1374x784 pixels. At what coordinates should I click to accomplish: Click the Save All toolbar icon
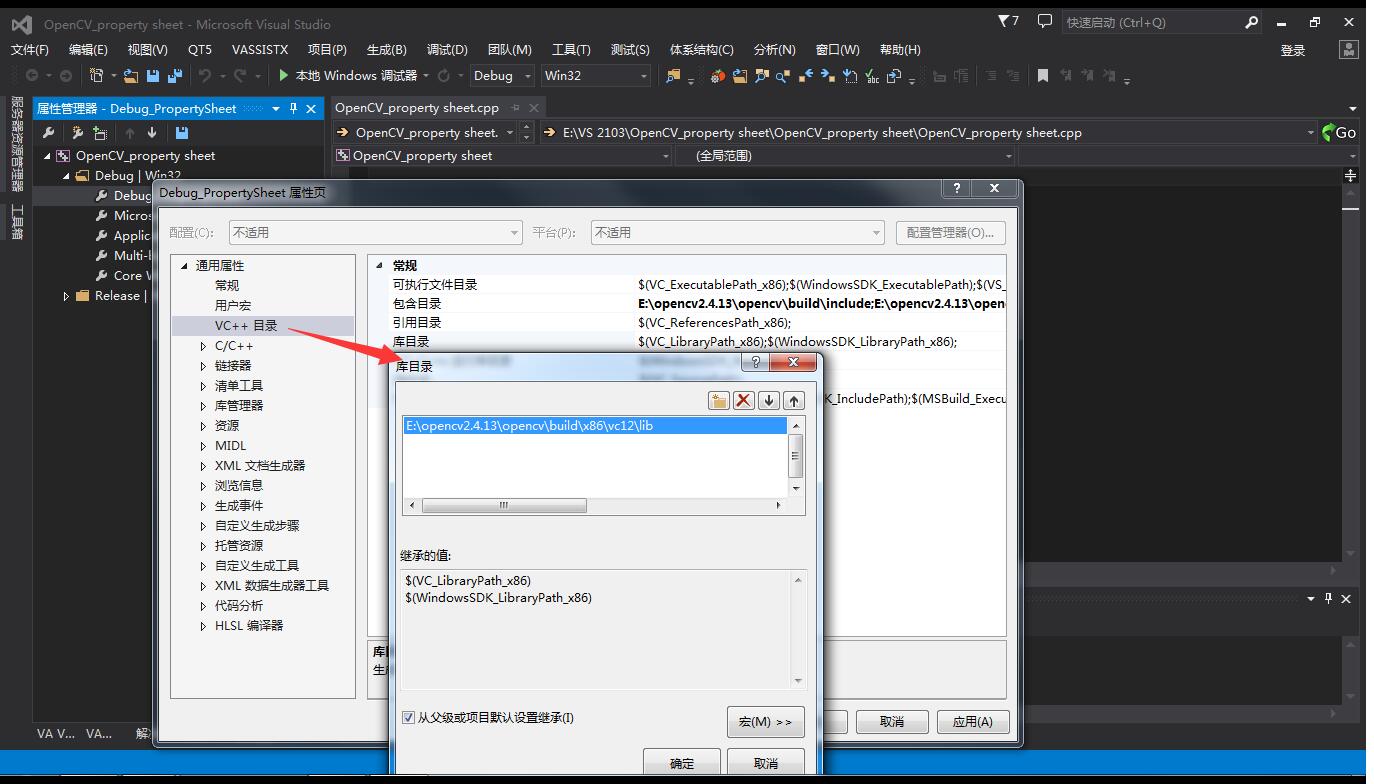(176, 76)
